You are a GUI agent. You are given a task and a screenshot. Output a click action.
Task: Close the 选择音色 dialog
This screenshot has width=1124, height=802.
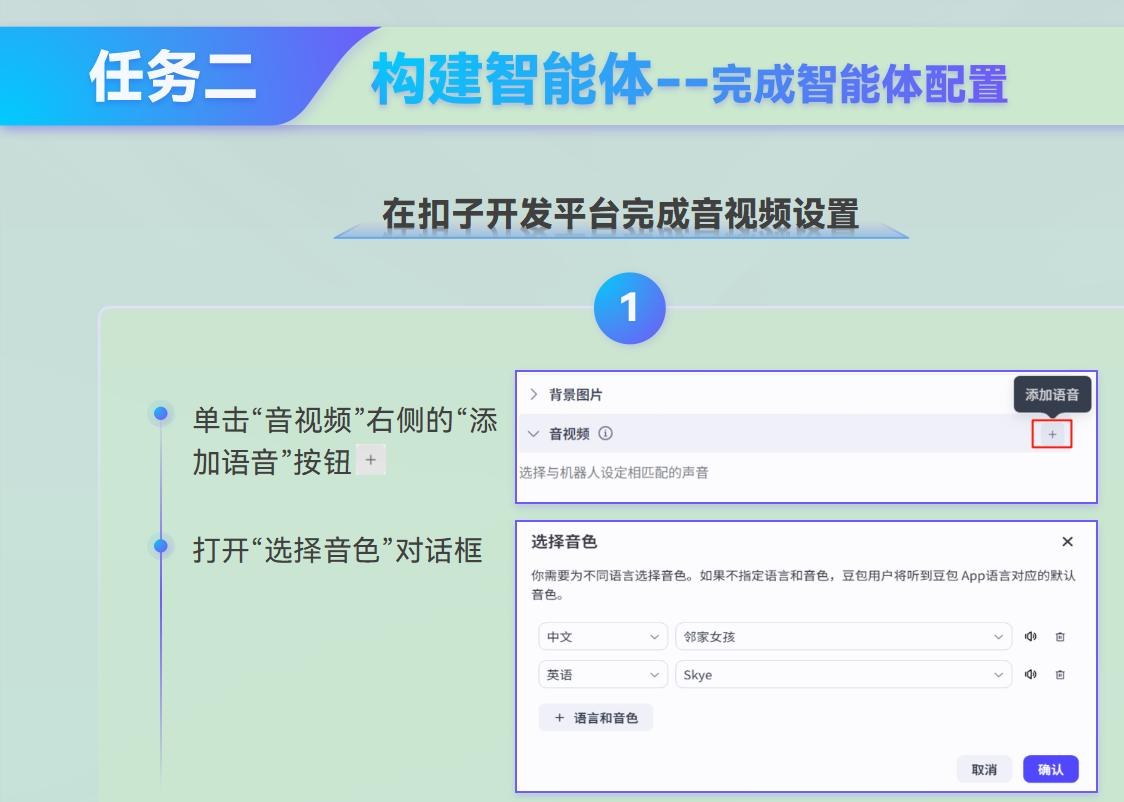(x=1067, y=542)
